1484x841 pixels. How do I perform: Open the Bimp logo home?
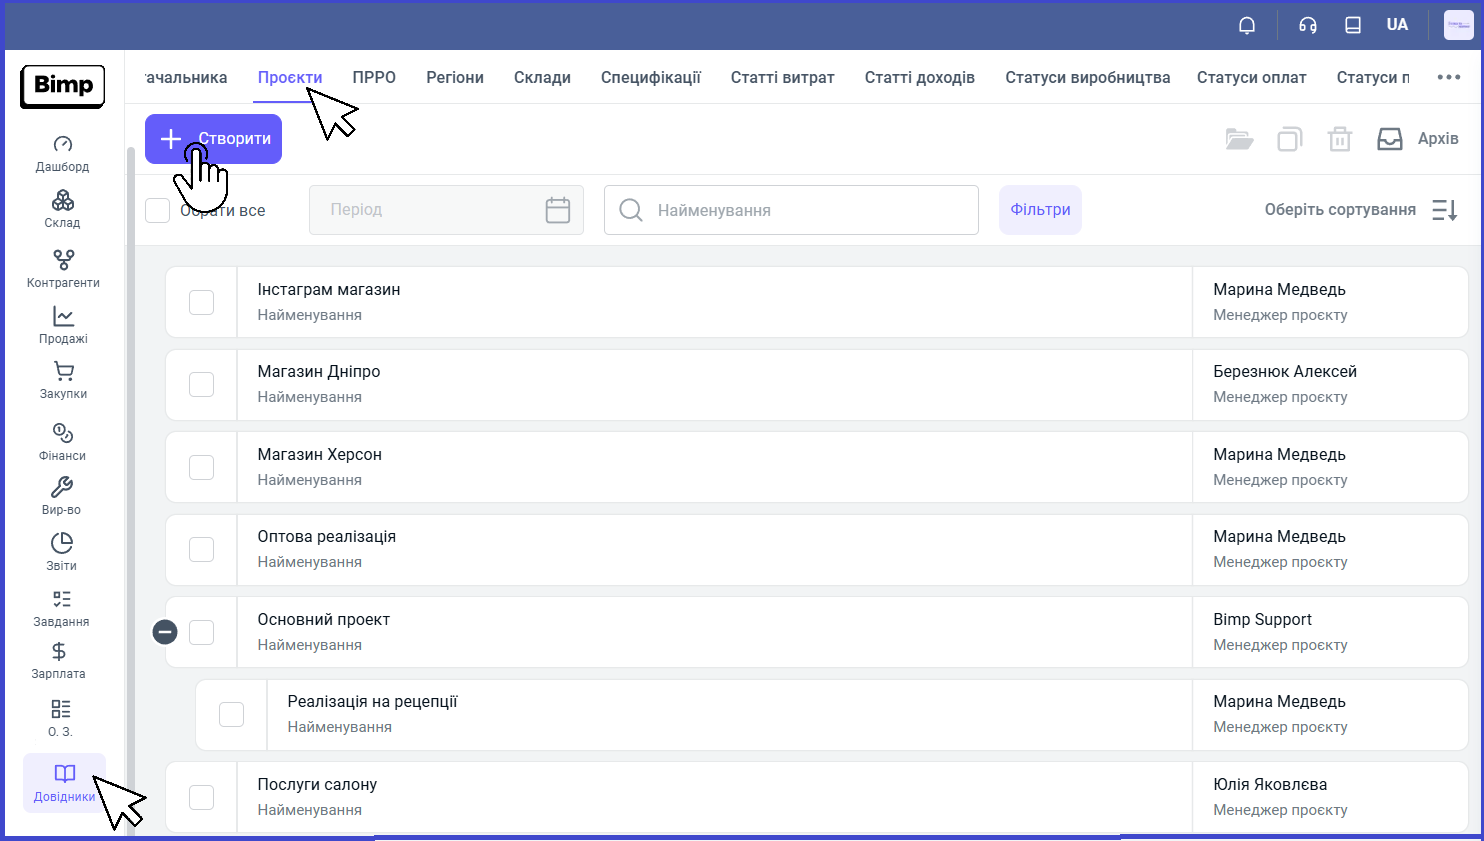(x=62, y=86)
